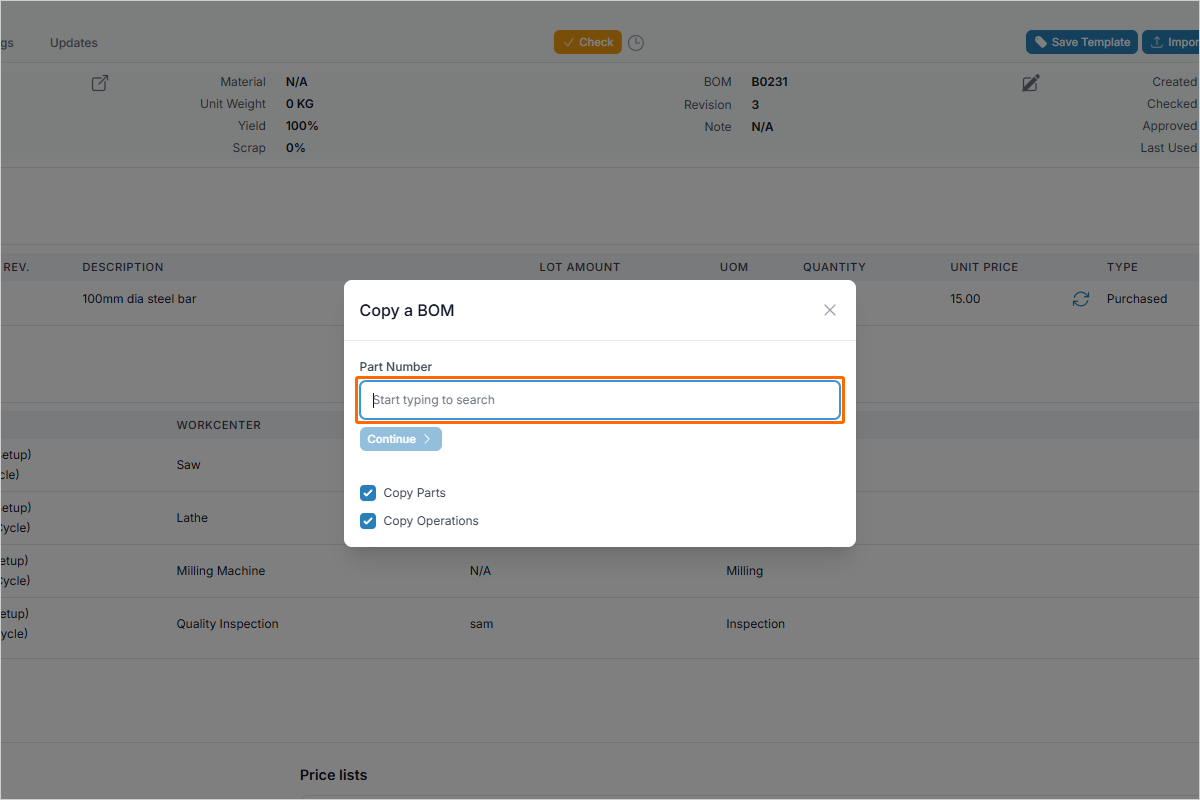The width and height of the screenshot is (1200, 800).
Task: Click the 'sam' operator cell
Action: pyautogui.click(x=482, y=624)
